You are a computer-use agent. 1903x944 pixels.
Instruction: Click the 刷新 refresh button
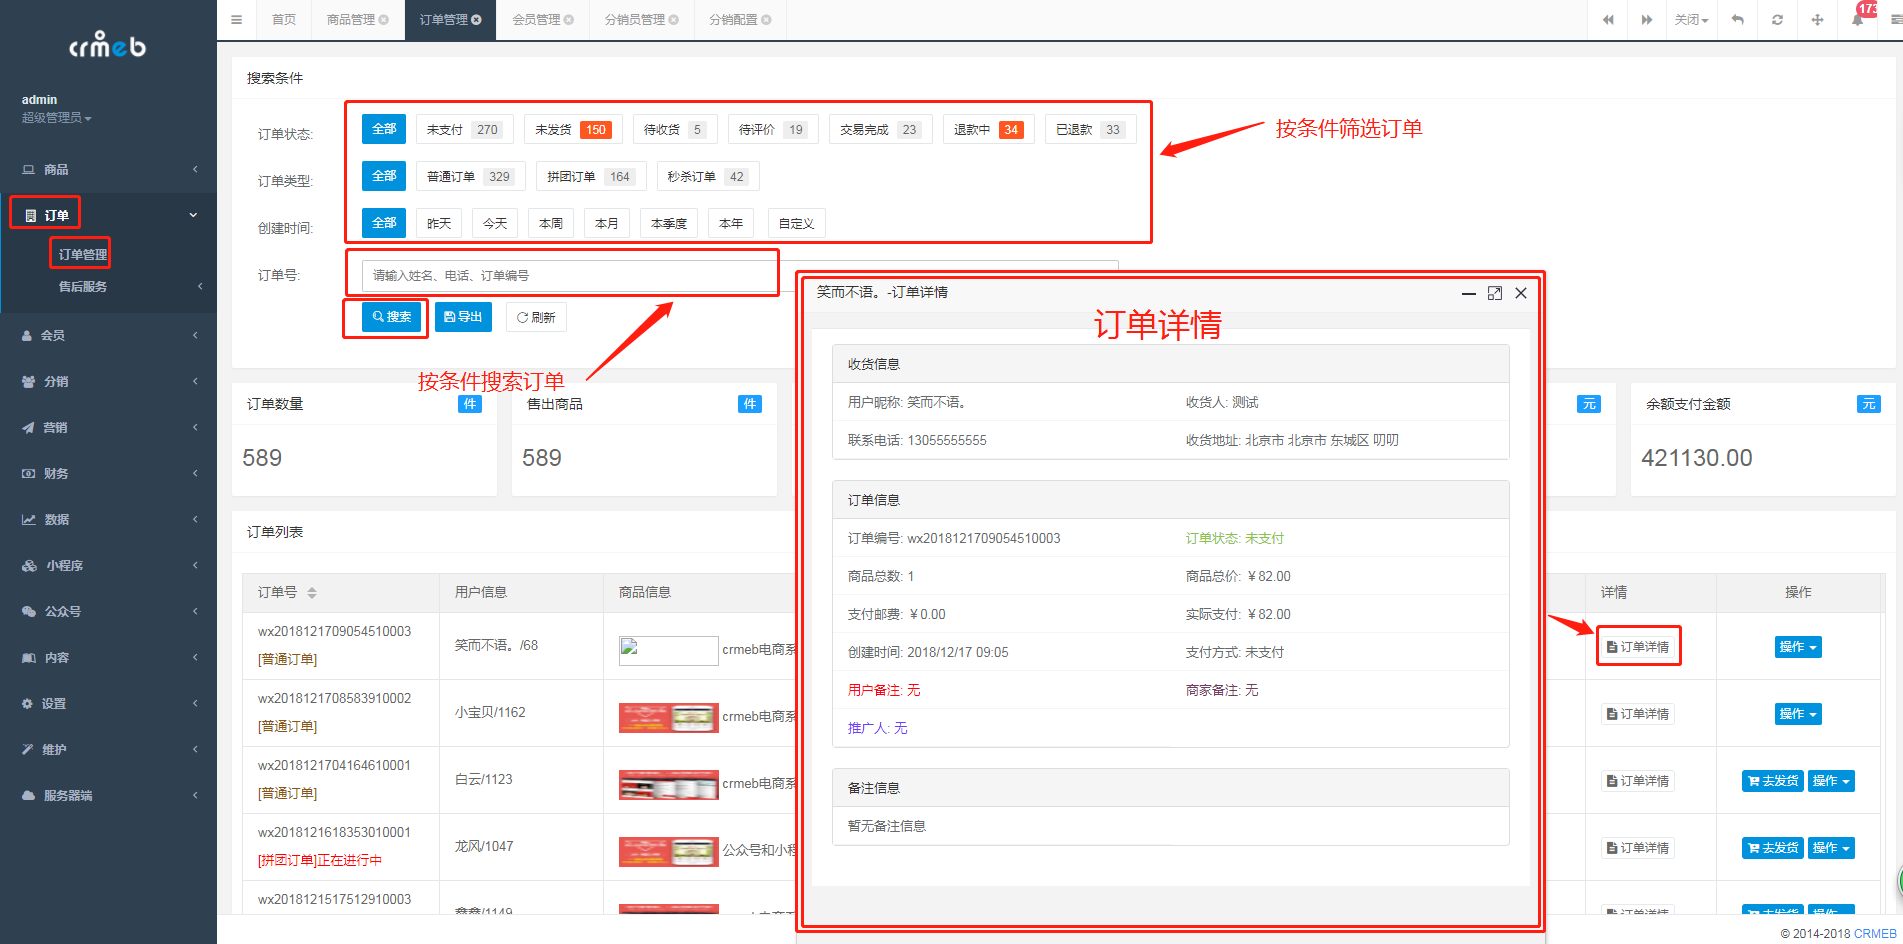(x=536, y=317)
